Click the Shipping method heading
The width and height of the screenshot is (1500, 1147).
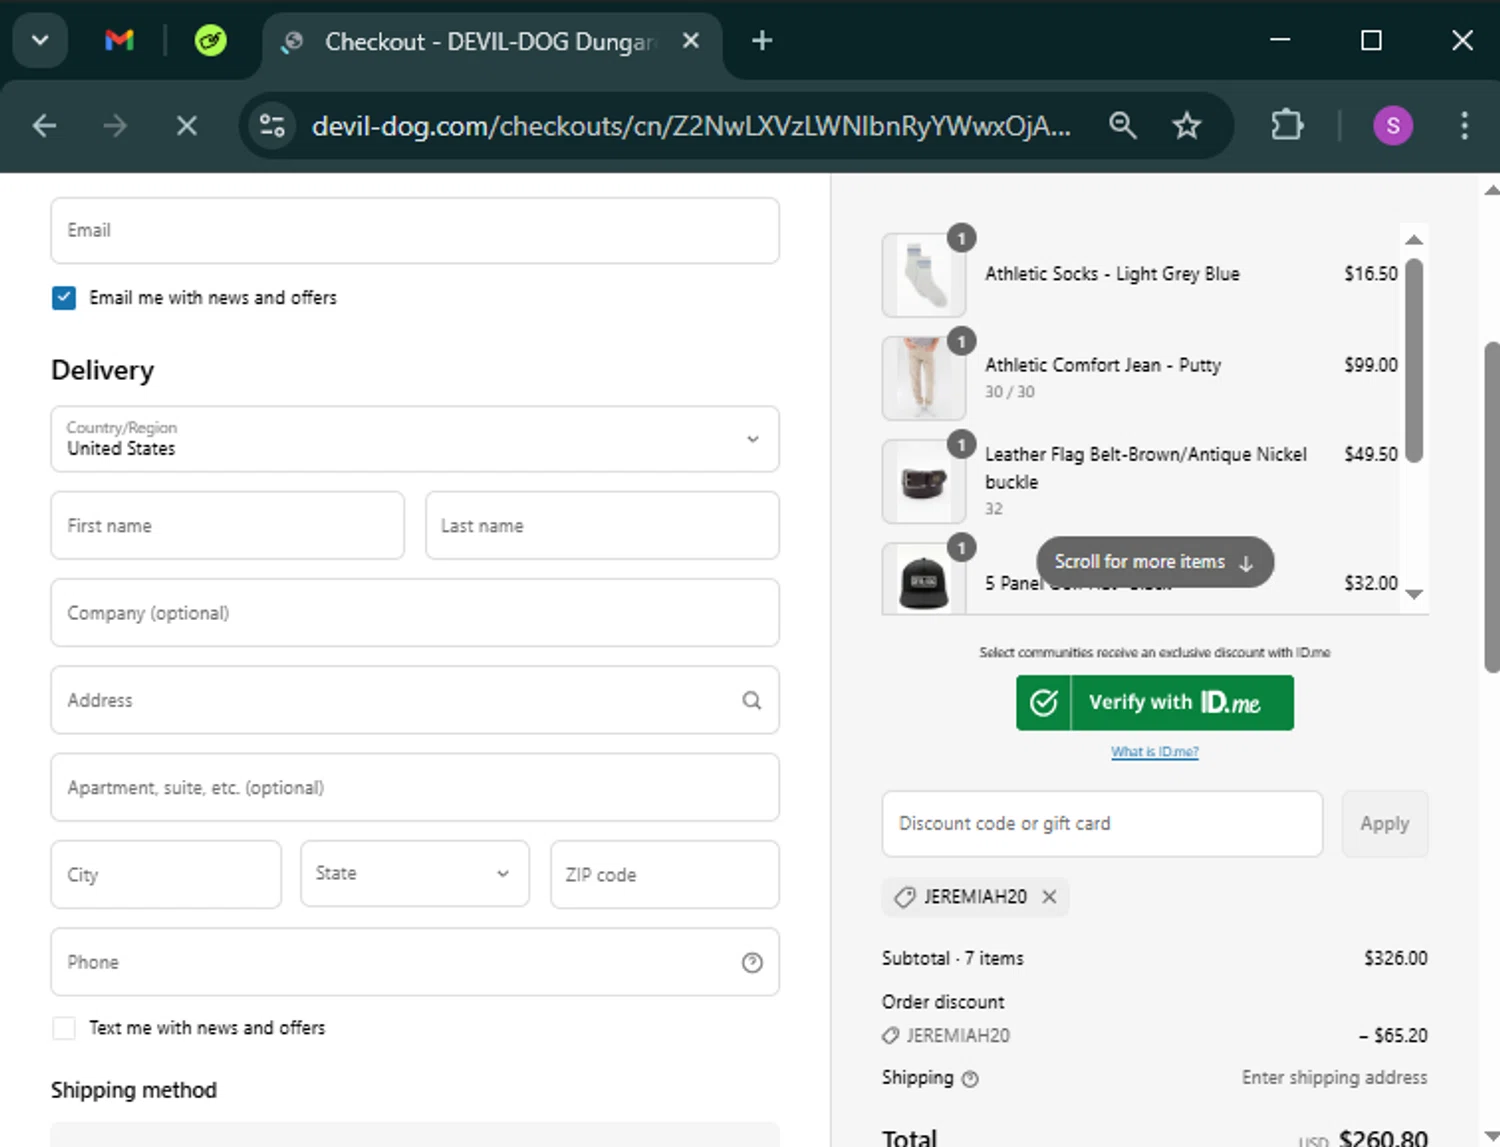tap(134, 1090)
